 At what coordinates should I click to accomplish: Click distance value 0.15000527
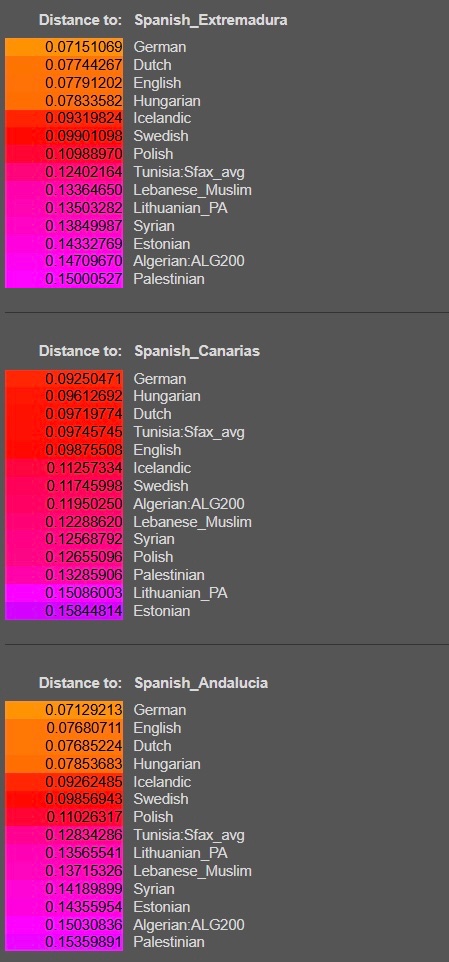(85, 279)
